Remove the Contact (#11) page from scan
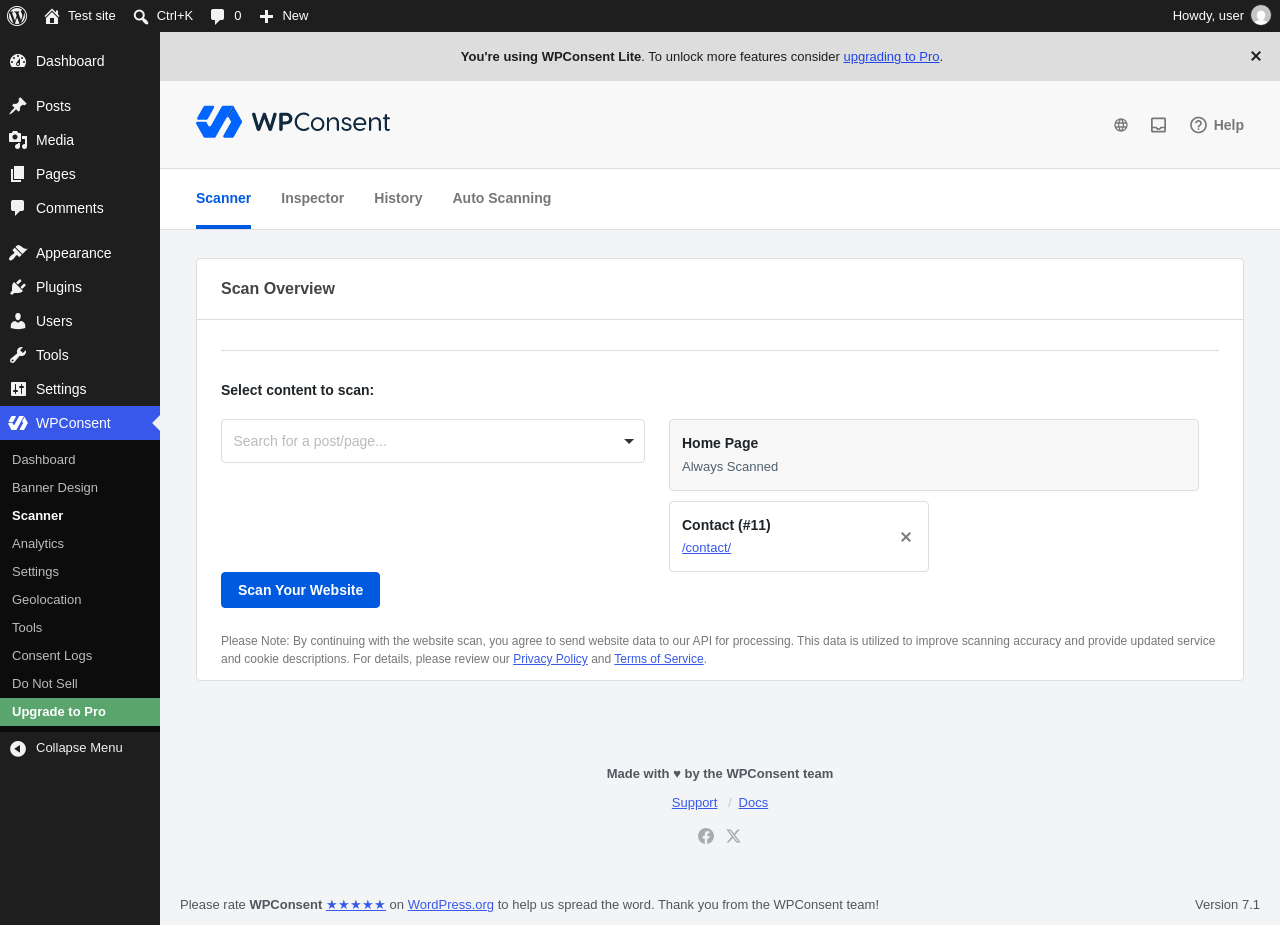1280x925 pixels. point(906,537)
